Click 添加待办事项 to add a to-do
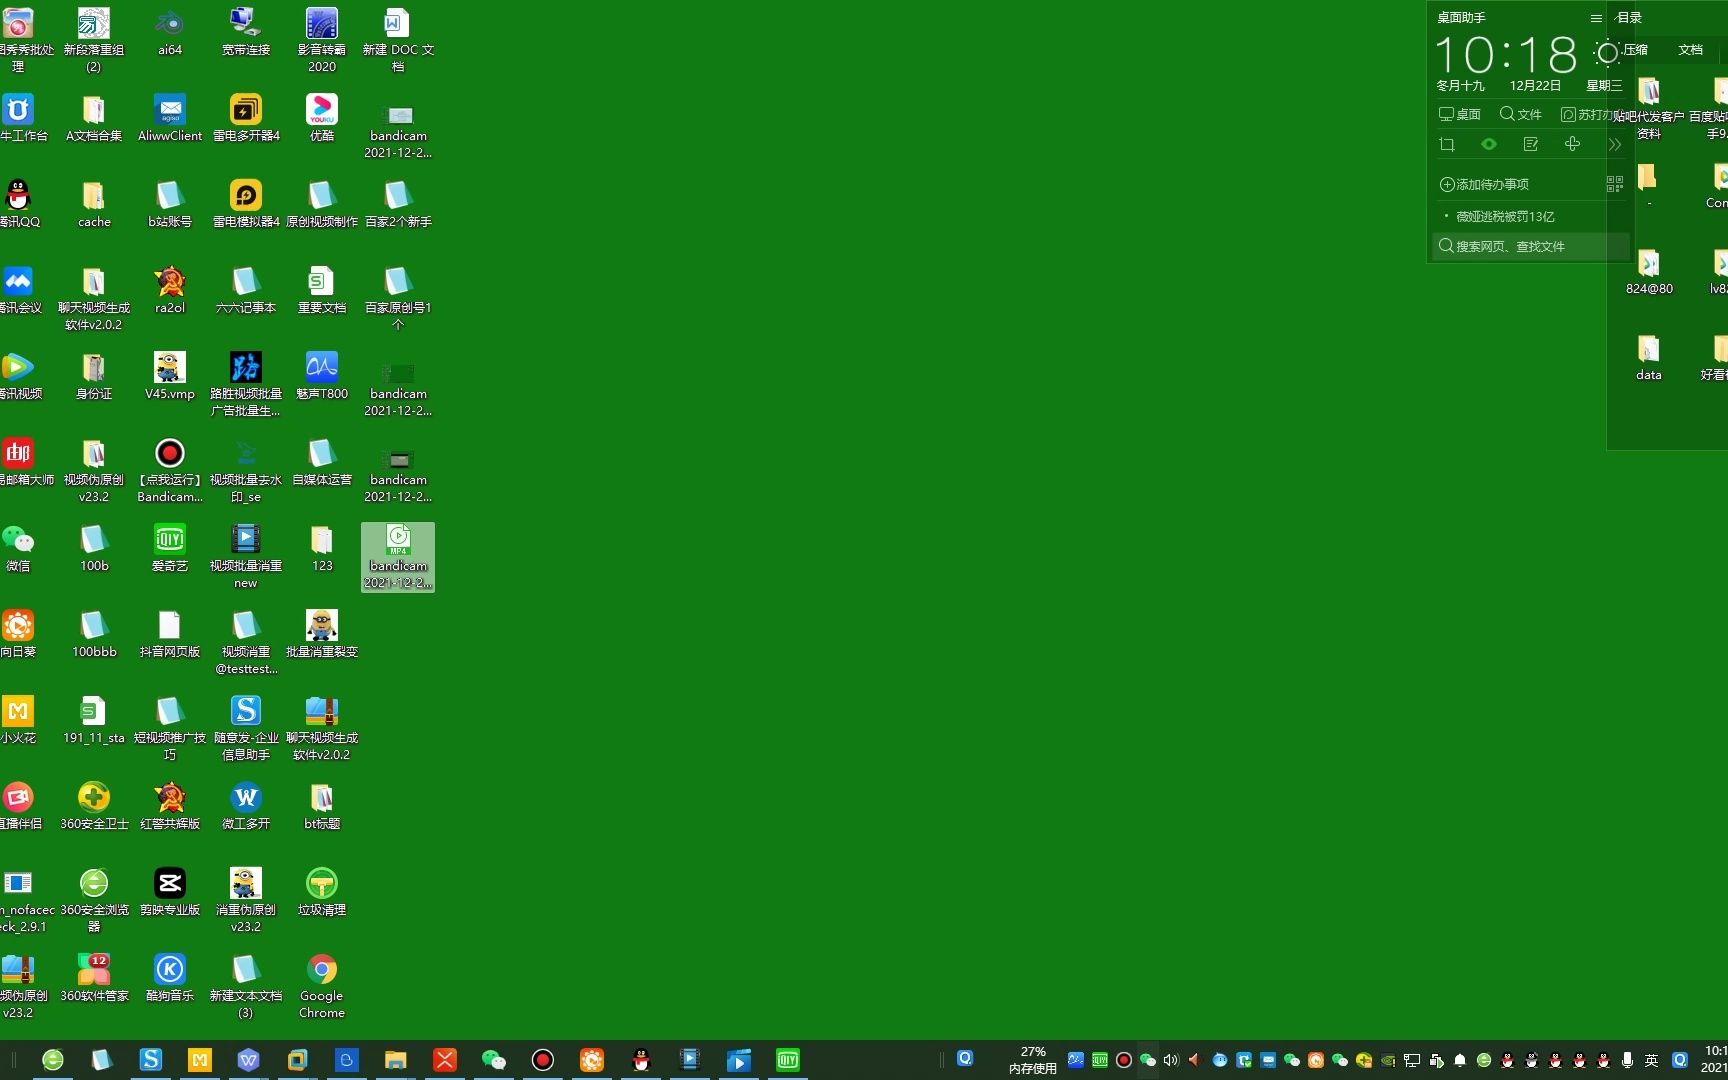 pos(1484,184)
